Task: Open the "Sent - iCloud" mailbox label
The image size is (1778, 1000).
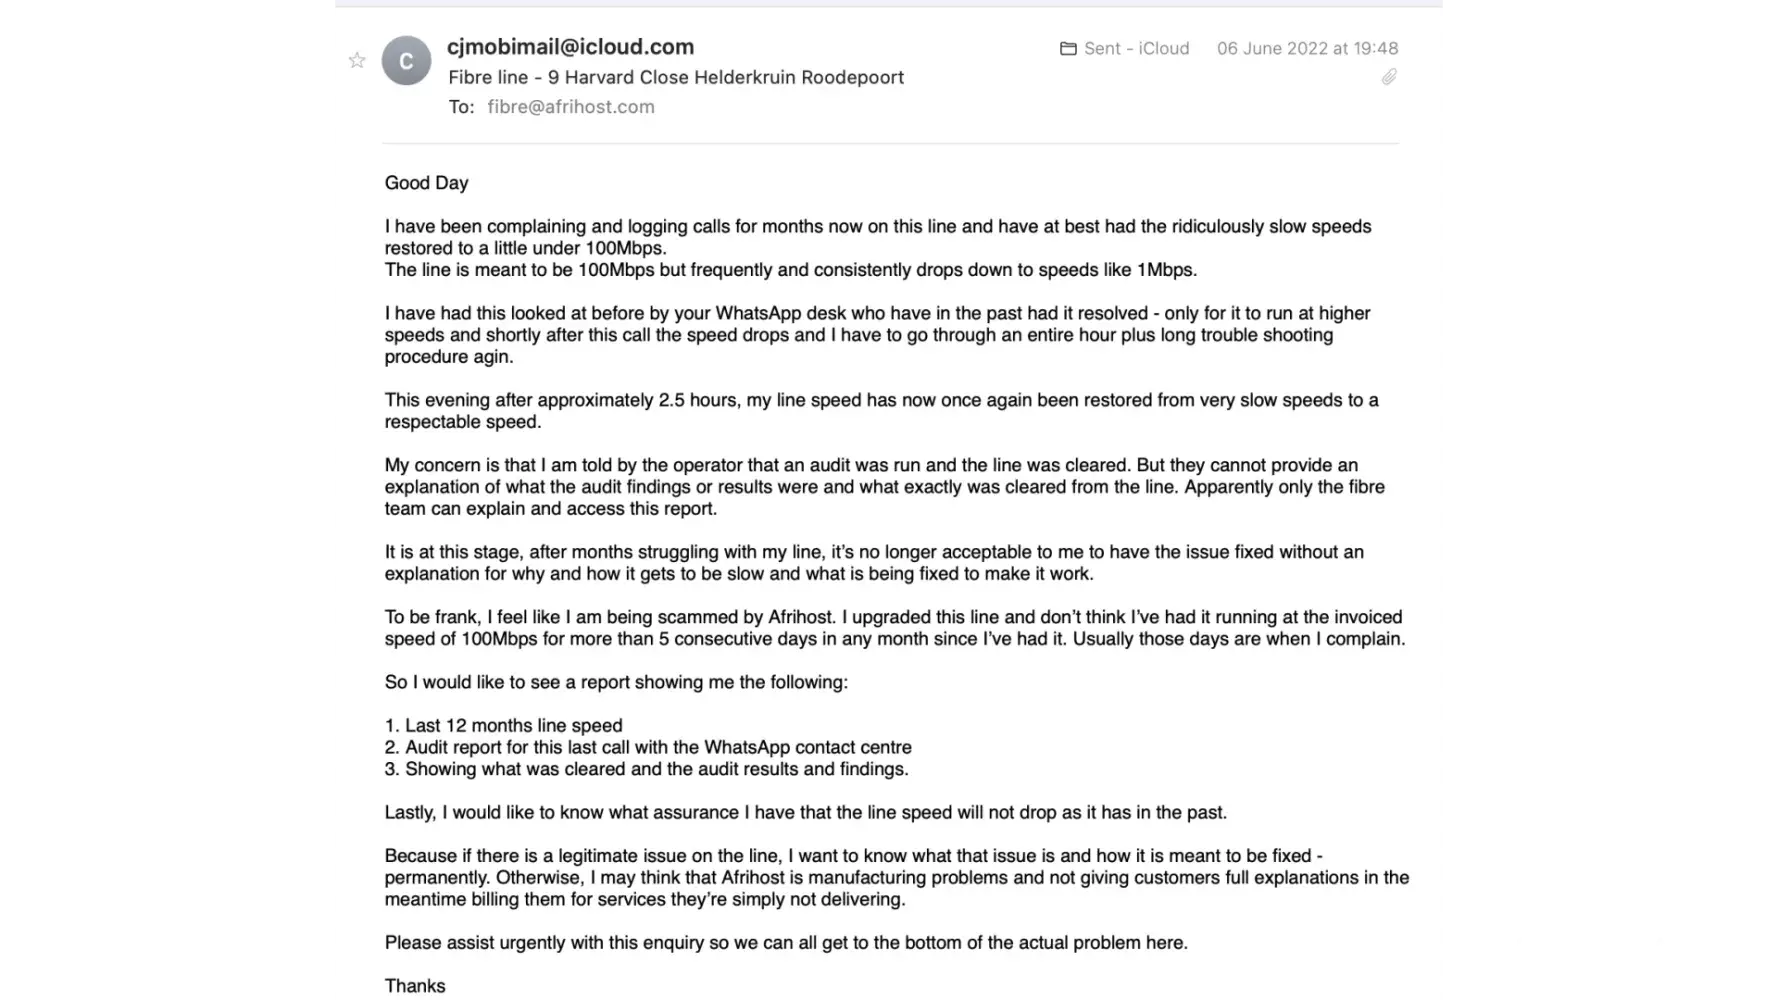Action: coord(1136,48)
